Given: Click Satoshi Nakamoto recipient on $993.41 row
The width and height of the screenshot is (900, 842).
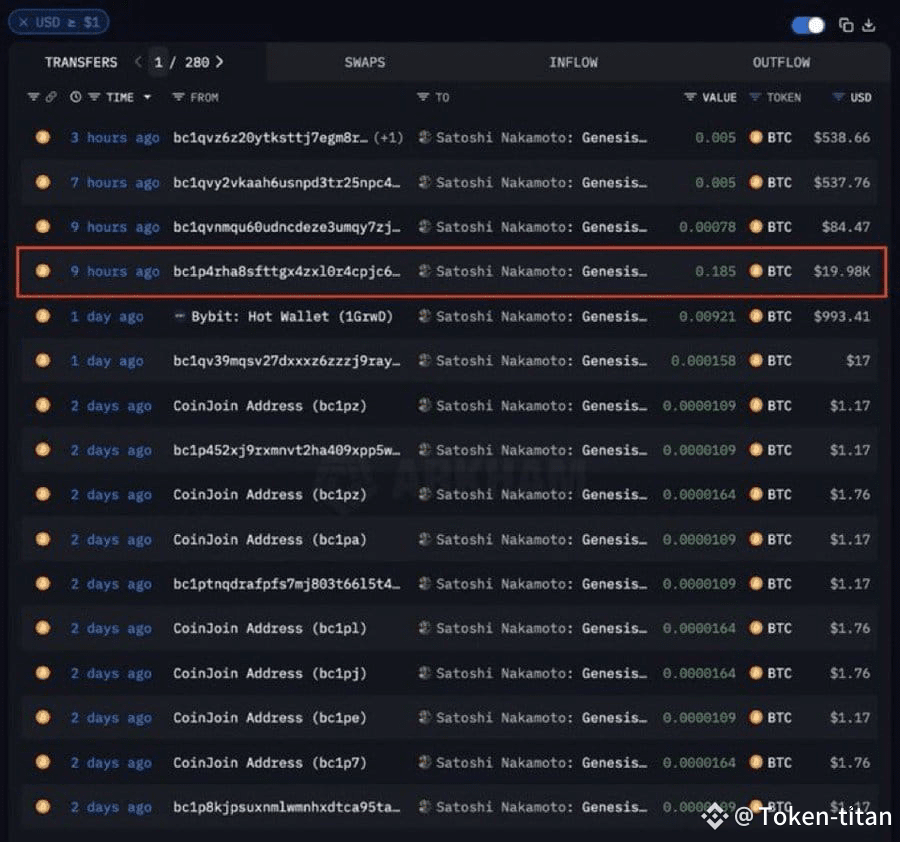Looking at the screenshot, I should [541, 316].
